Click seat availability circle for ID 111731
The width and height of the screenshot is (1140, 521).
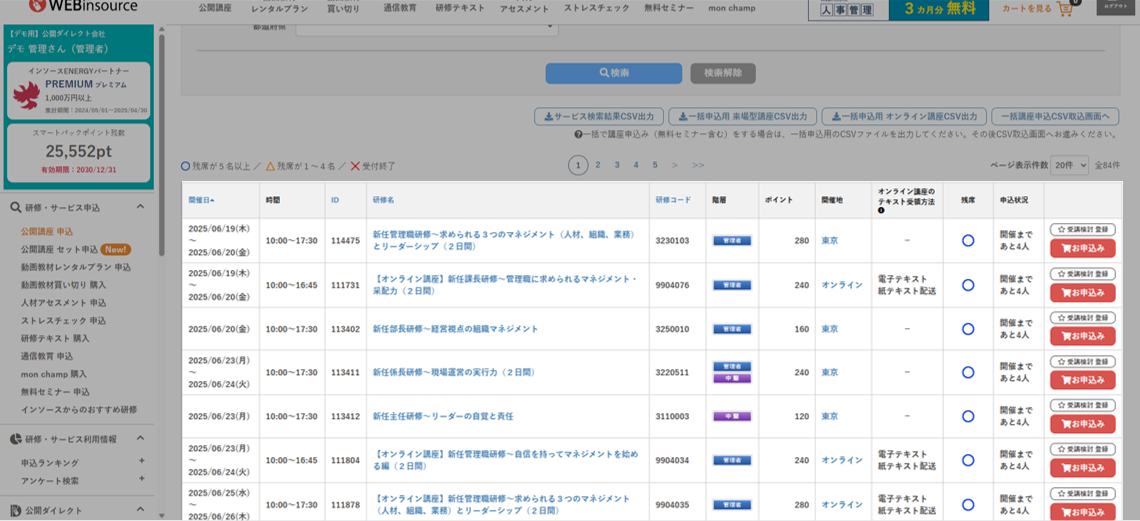tap(968, 285)
